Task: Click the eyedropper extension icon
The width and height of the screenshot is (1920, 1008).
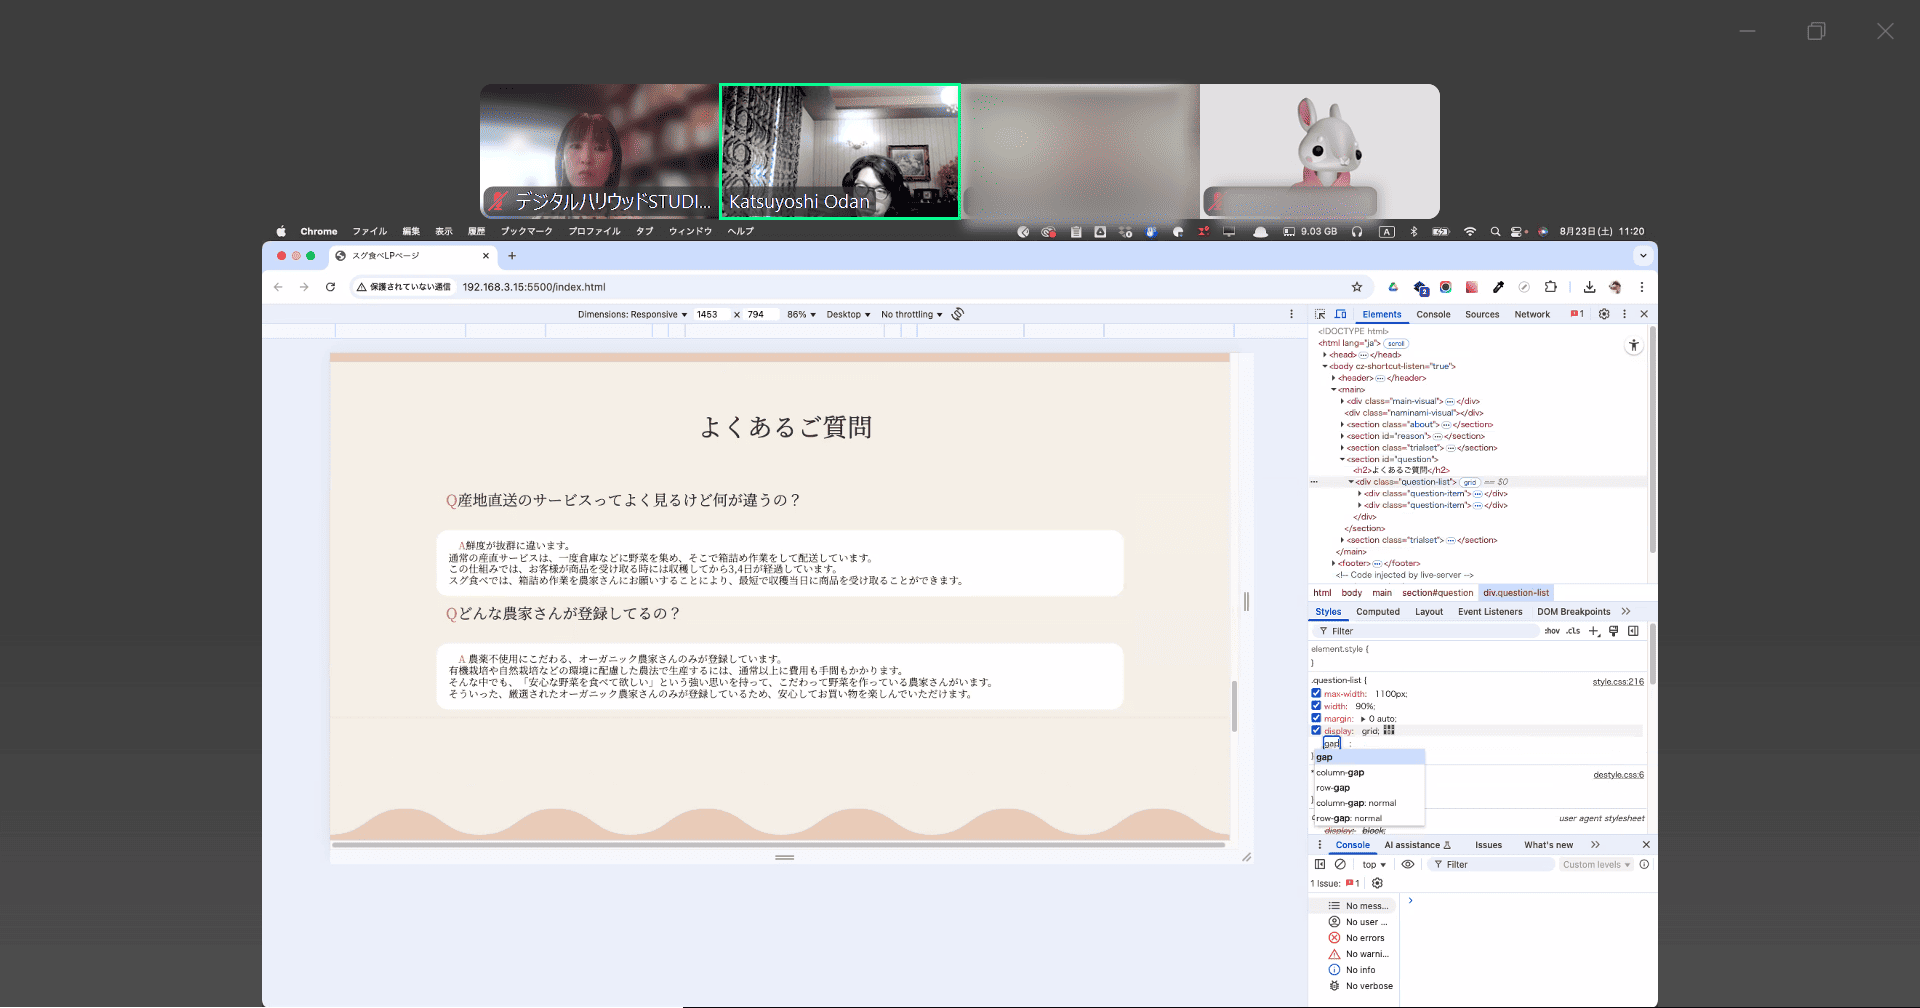Action: 1498,287
